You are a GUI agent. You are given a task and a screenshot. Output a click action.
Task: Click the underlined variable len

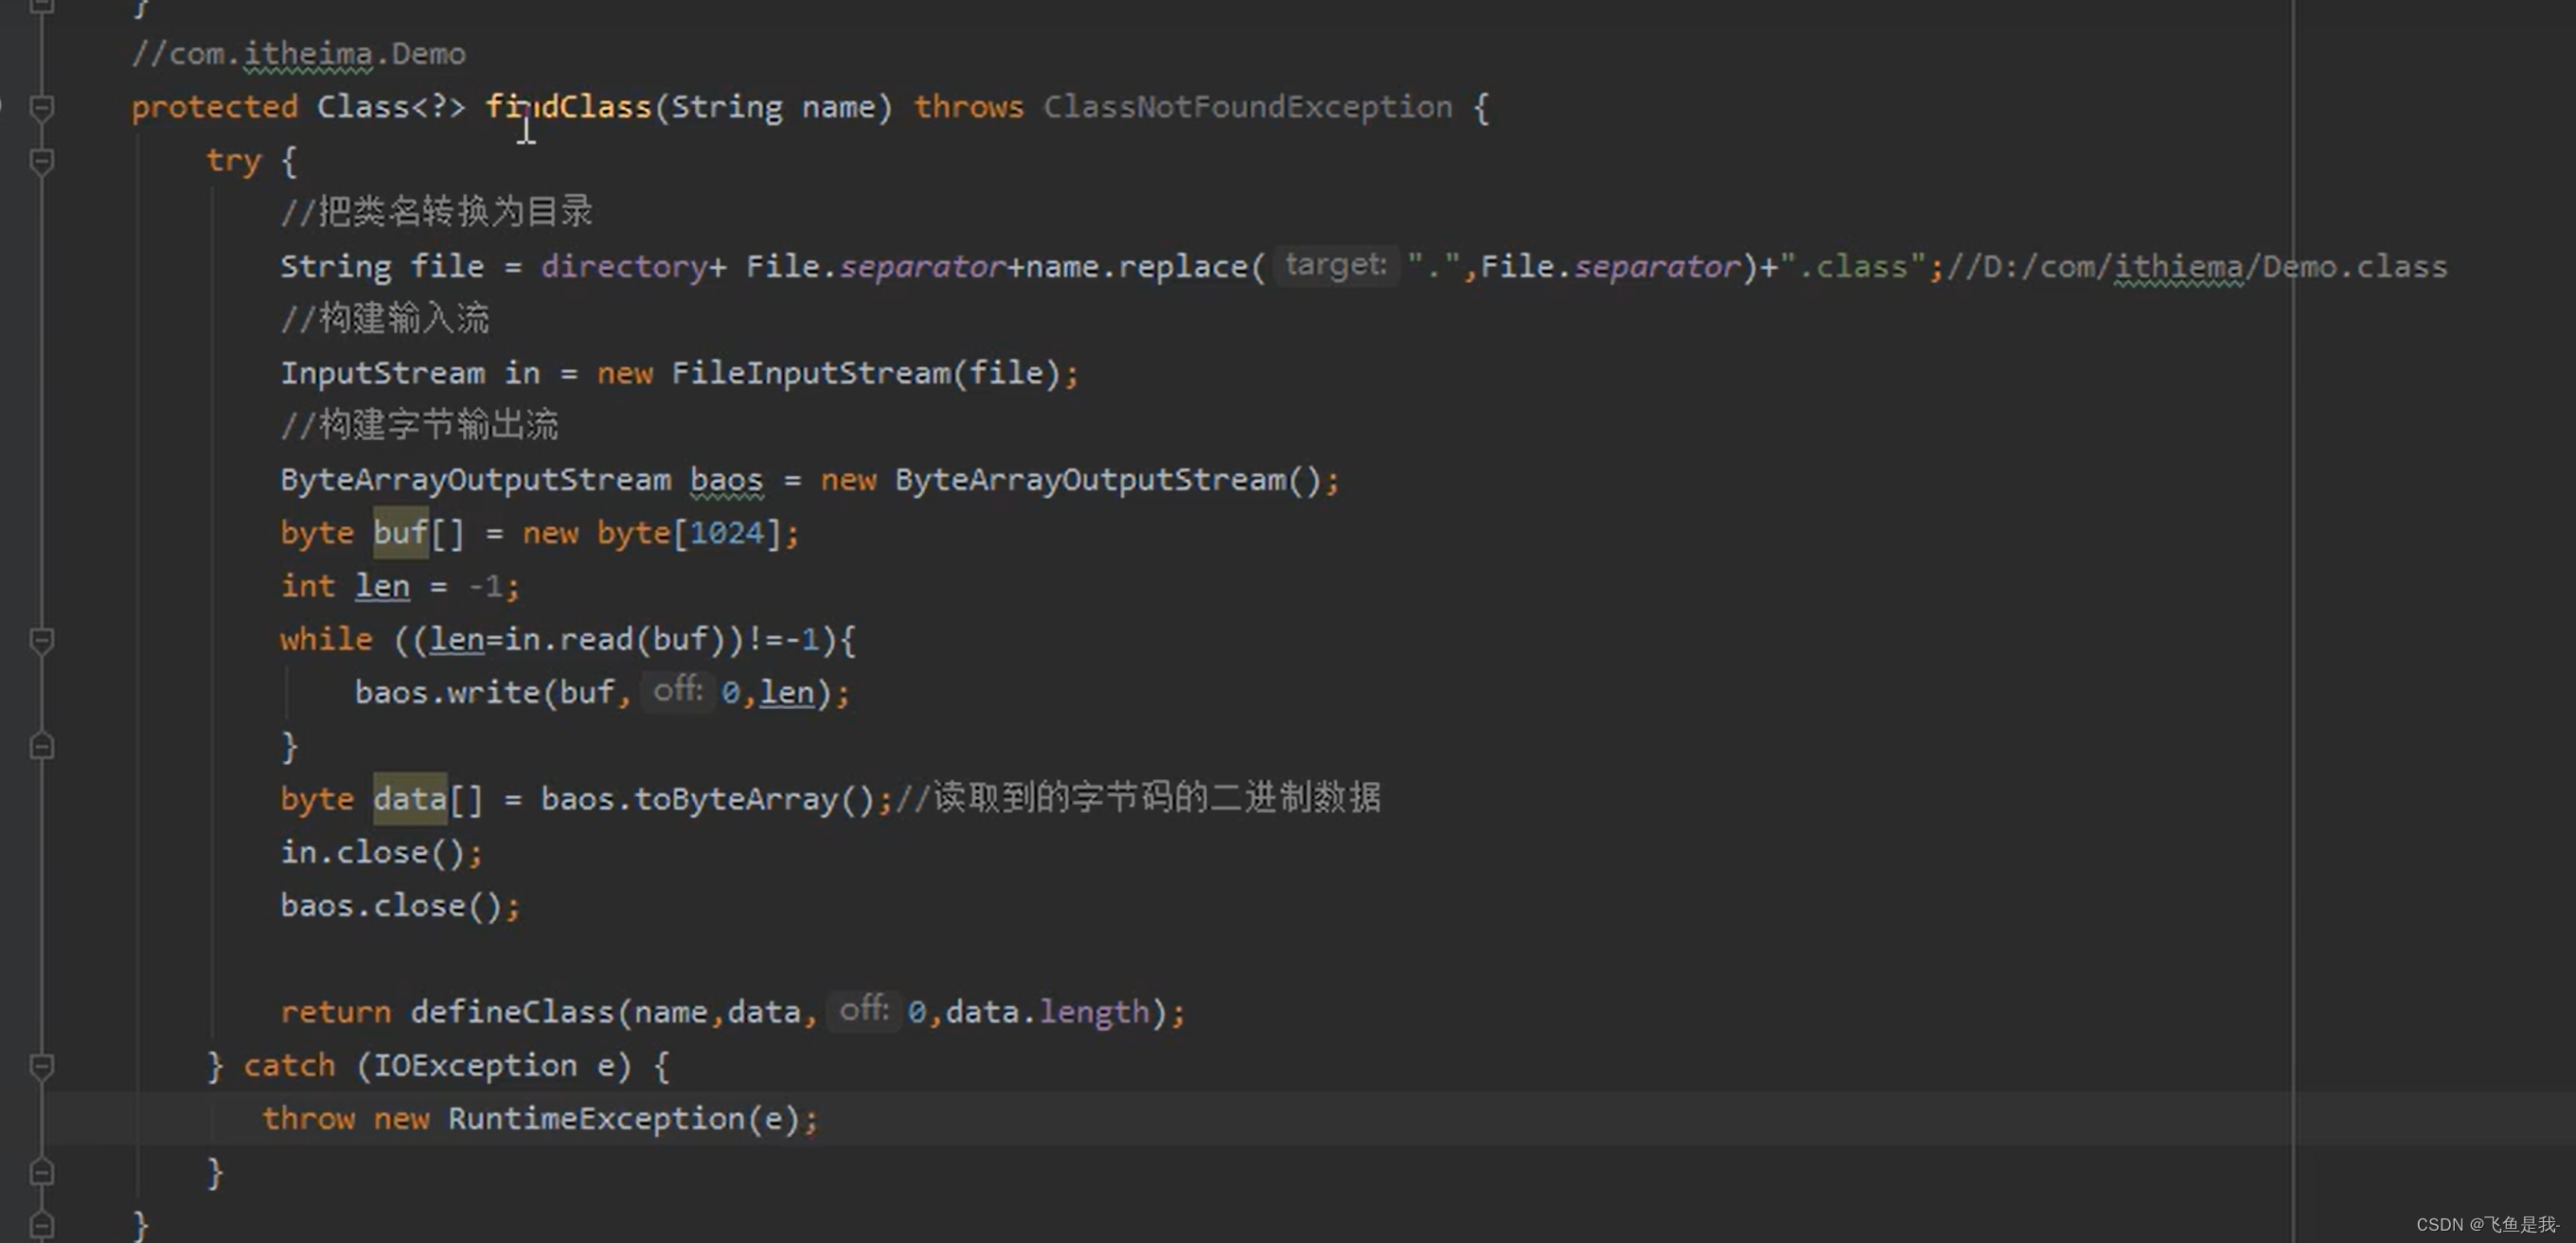382,585
